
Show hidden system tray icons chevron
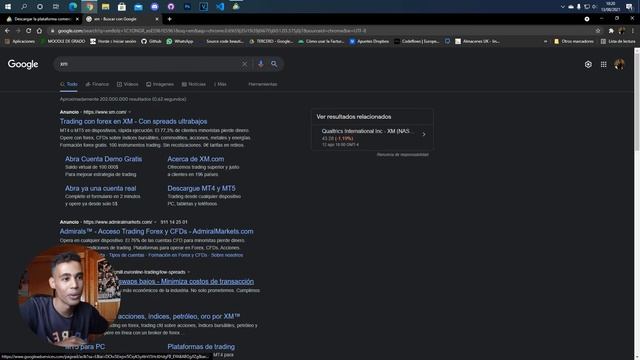tap(562, 7)
